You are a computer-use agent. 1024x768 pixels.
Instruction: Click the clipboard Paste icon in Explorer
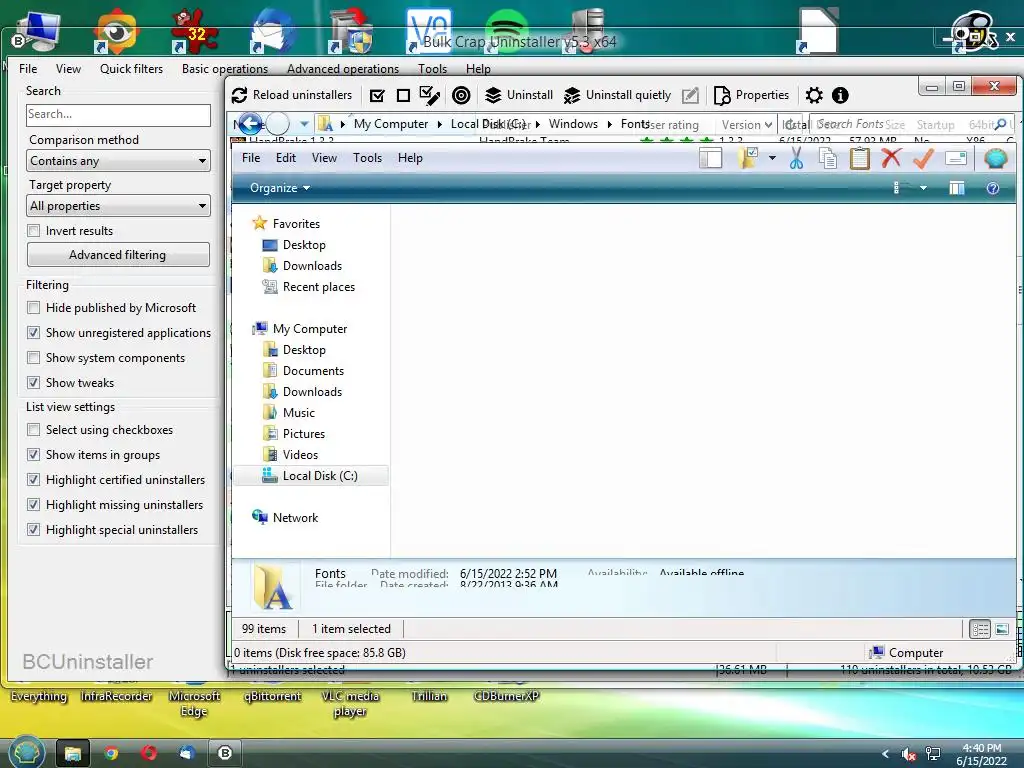coord(859,158)
